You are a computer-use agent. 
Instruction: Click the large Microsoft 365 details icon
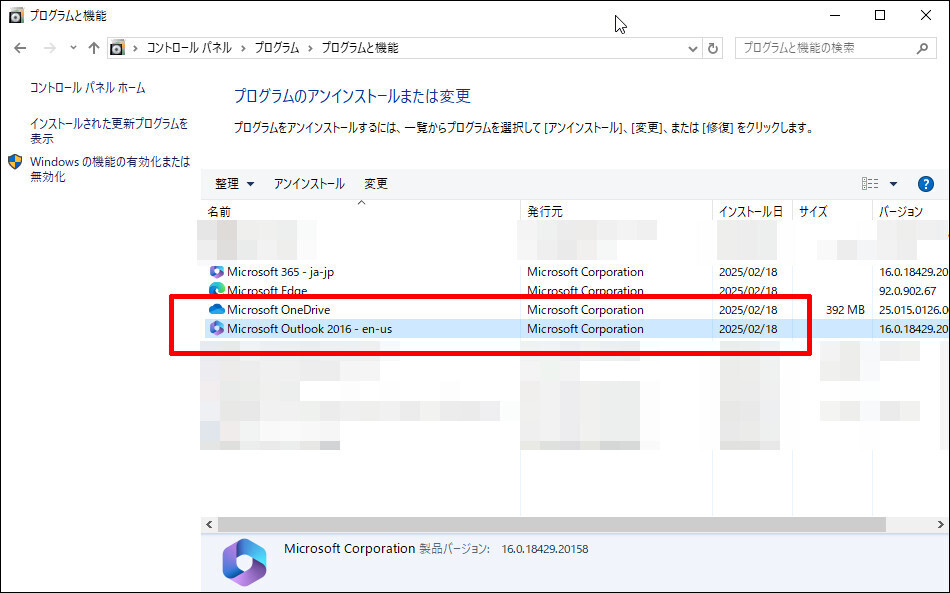click(244, 562)
